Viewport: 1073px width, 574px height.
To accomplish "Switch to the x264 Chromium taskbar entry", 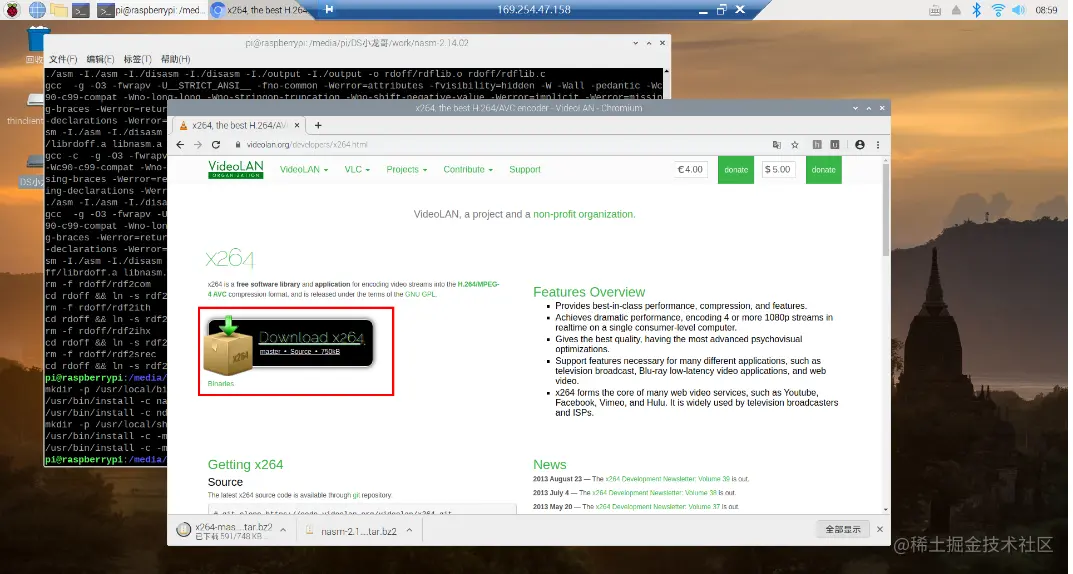I will click(x=263, y=10).
